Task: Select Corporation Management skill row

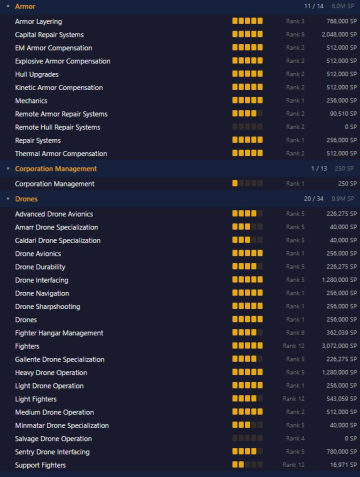Action: [x=180, y=184]
